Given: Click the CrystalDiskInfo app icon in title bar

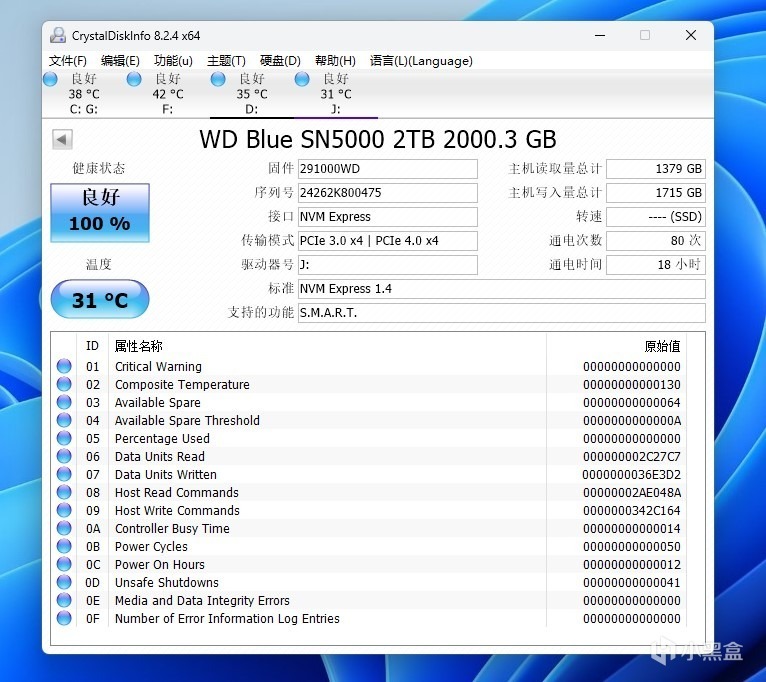Looking at the screenshot, I should (58, 35).
